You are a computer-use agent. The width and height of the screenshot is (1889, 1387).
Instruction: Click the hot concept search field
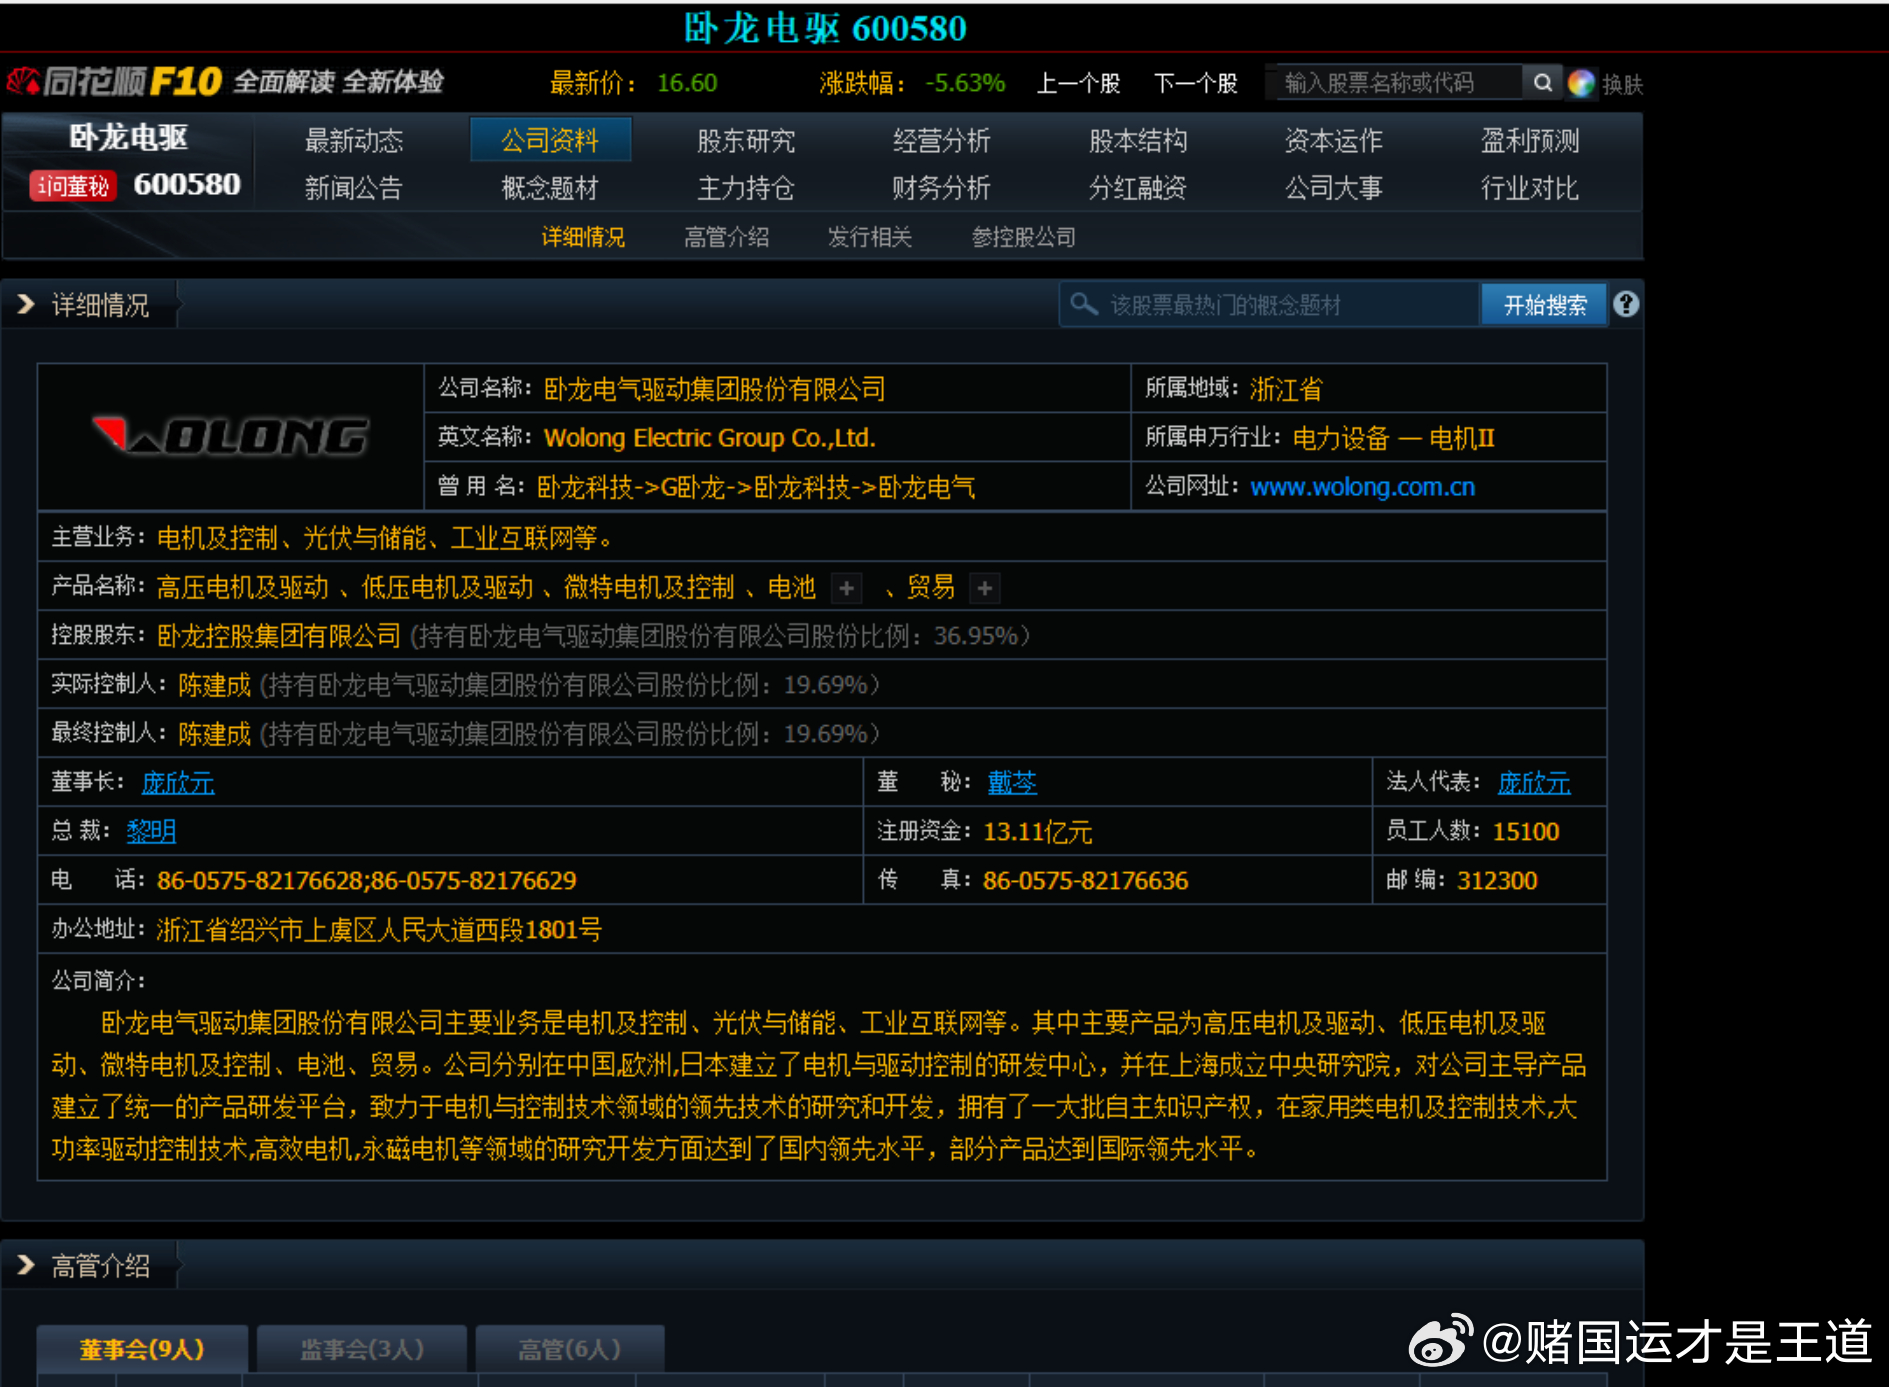point(1269,304)
